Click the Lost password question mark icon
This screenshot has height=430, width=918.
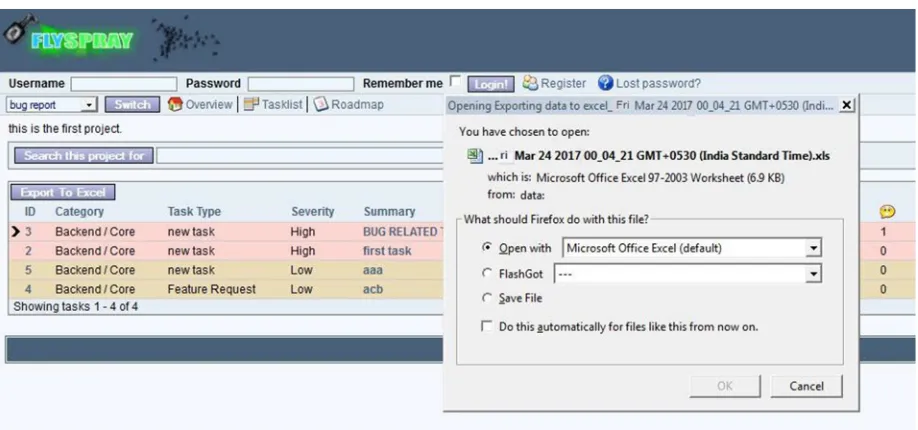click(605, 83)
